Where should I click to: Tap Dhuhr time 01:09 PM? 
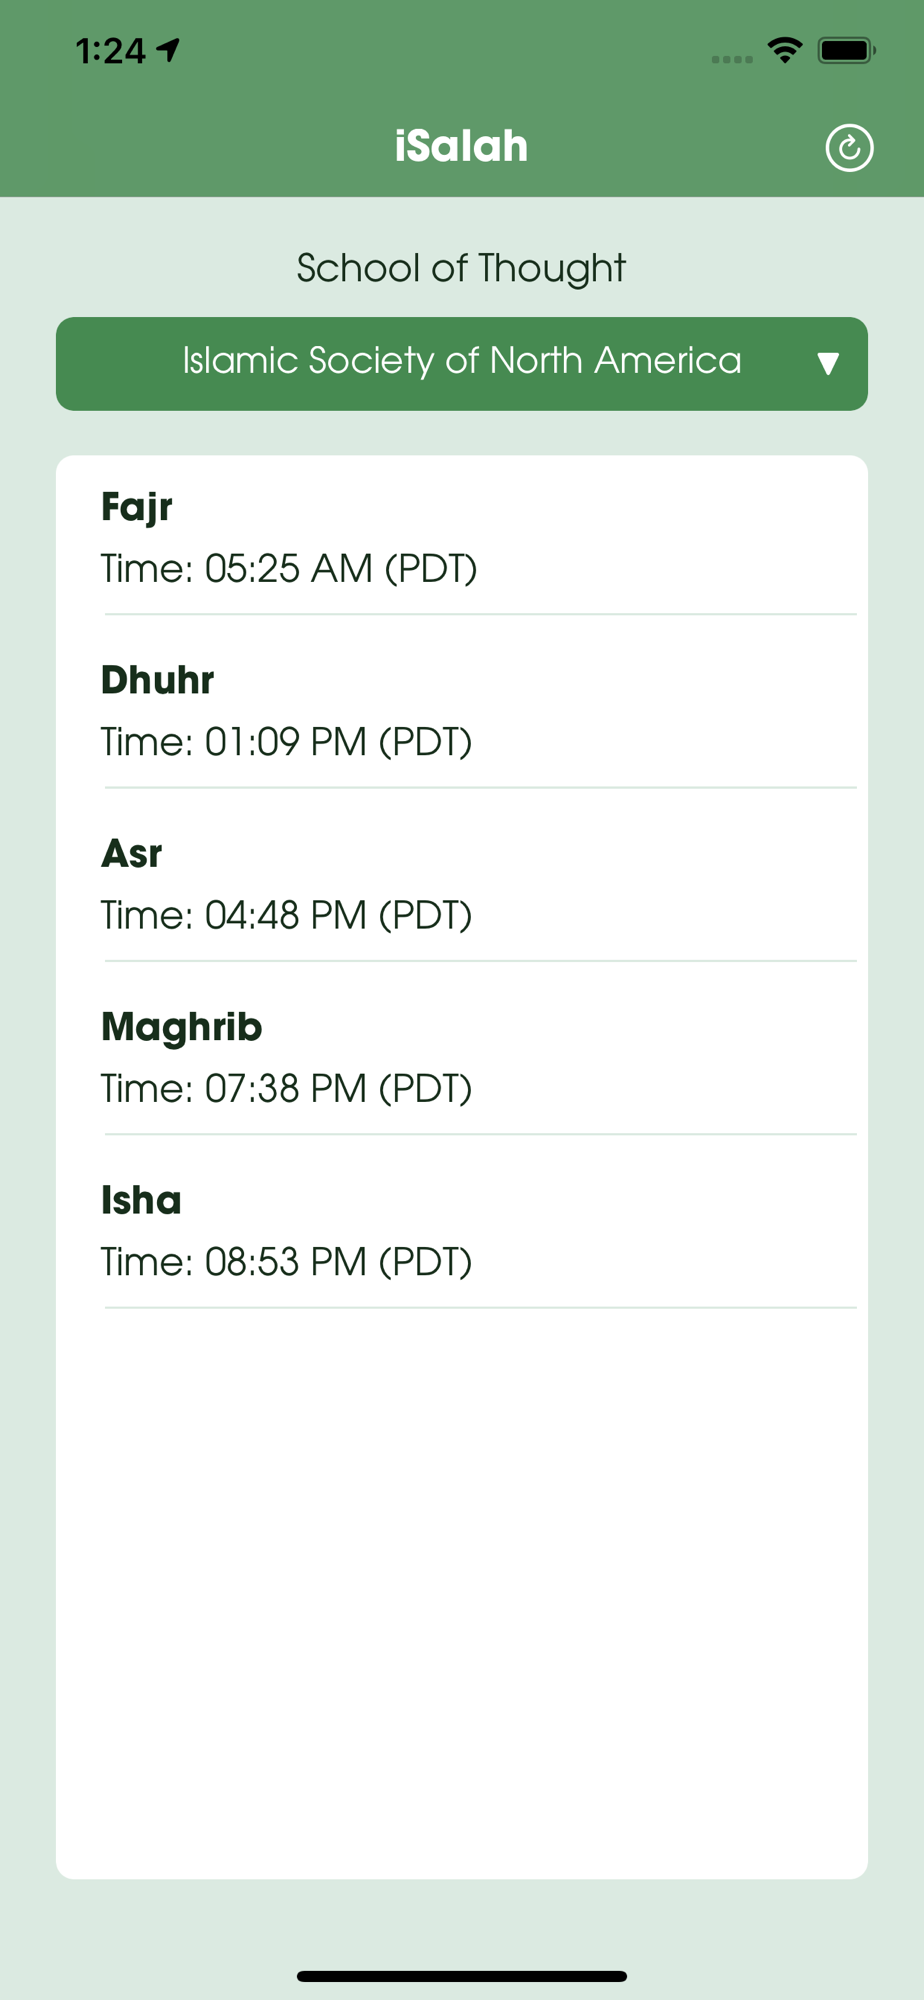pyautogui.click(x=287, y=742)
